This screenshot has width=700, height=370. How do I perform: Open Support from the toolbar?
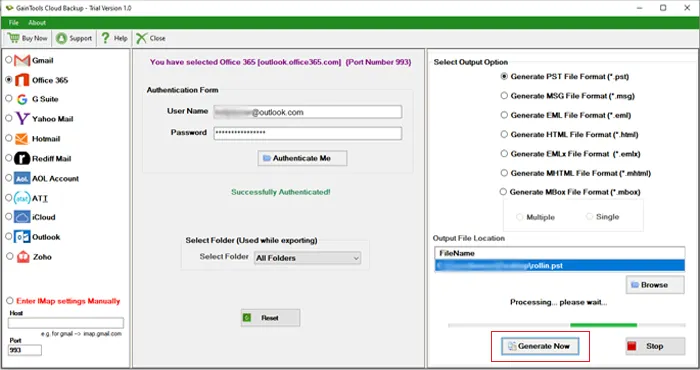(x=74, y=38)
